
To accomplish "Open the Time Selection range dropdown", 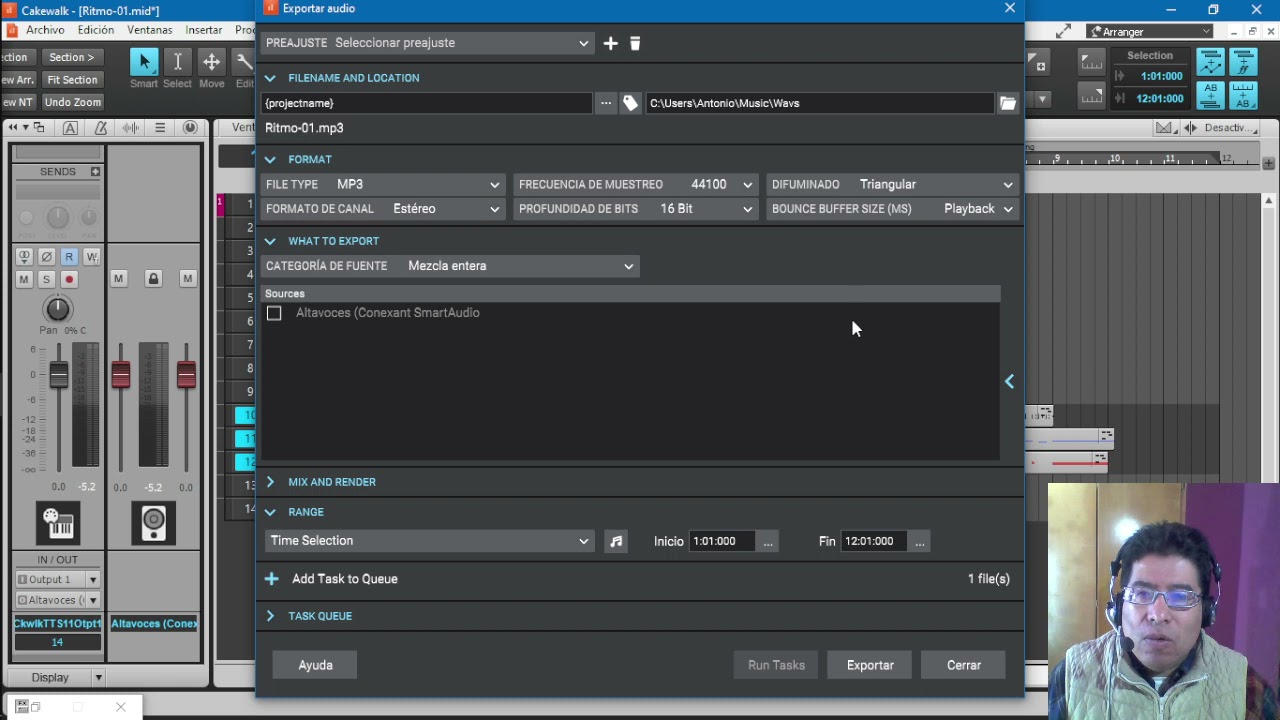I will click(x=429, y=541).
